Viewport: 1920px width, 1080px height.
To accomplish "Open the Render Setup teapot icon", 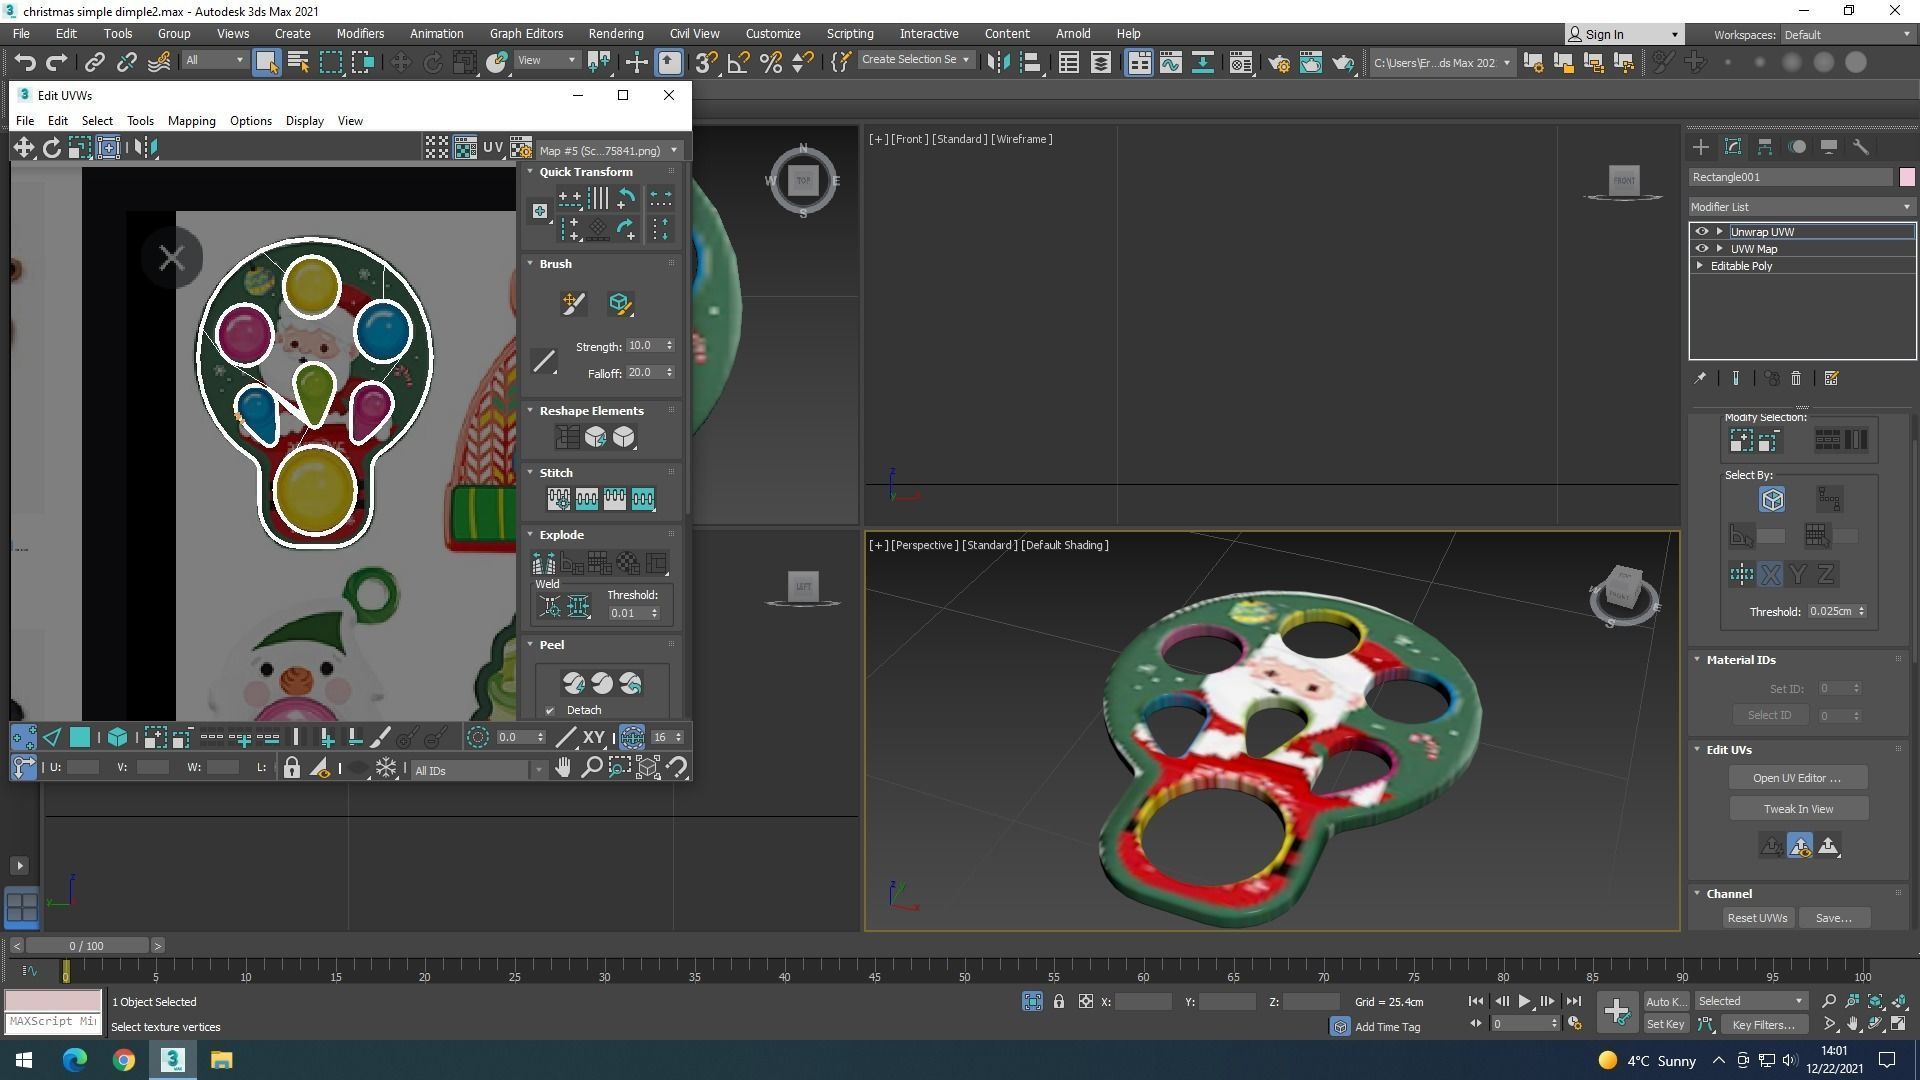I will click(1278, 63).
